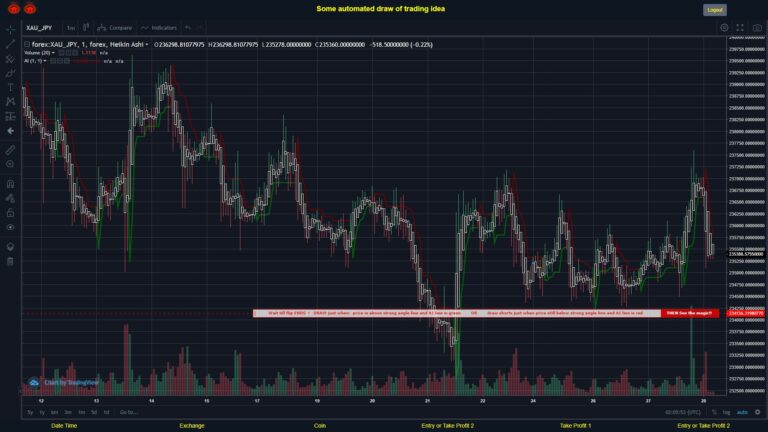The height and width of the screenshot is (432, 768).
Task: Toggle AI indicator visibility icon
Action: click(x=53, y=61)
